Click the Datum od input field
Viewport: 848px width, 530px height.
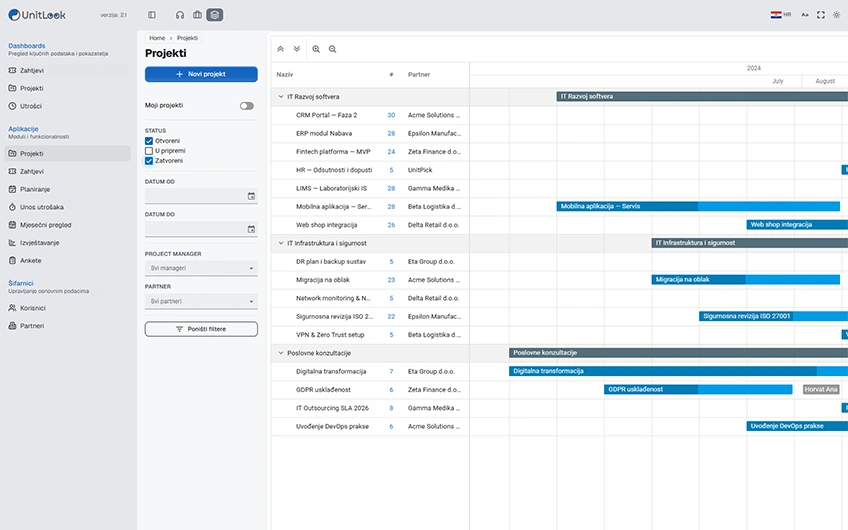pyautogui.click(x=201, y=196)
